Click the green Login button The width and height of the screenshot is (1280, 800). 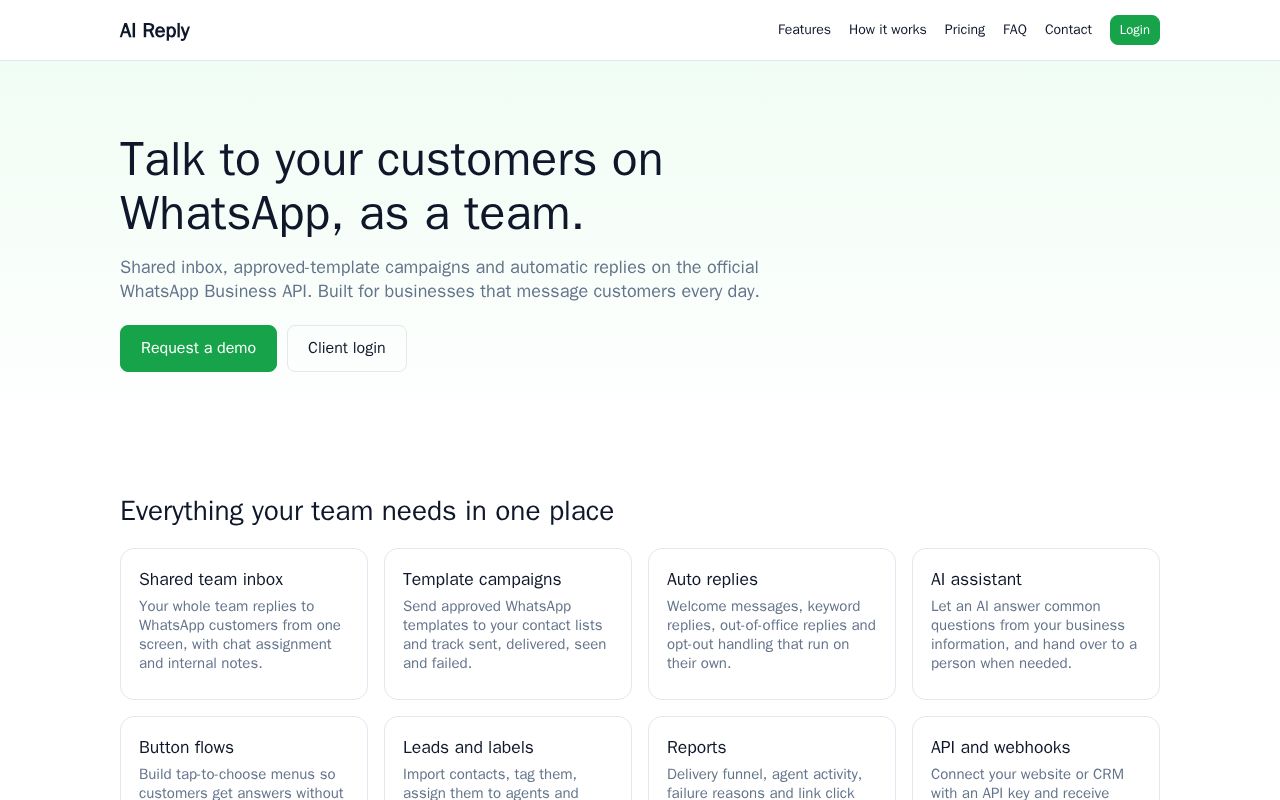tap(1134, 30)
